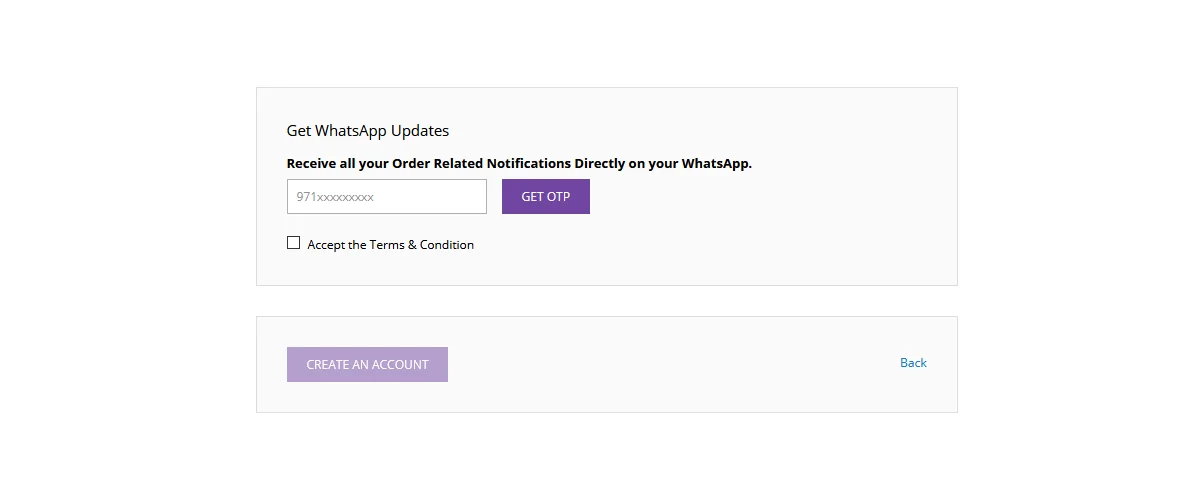Click the CREATE AN ACCOUNT button
The width and height of the screenshot is (1200, 500).
pyautogui.click(x=367, y=365)
